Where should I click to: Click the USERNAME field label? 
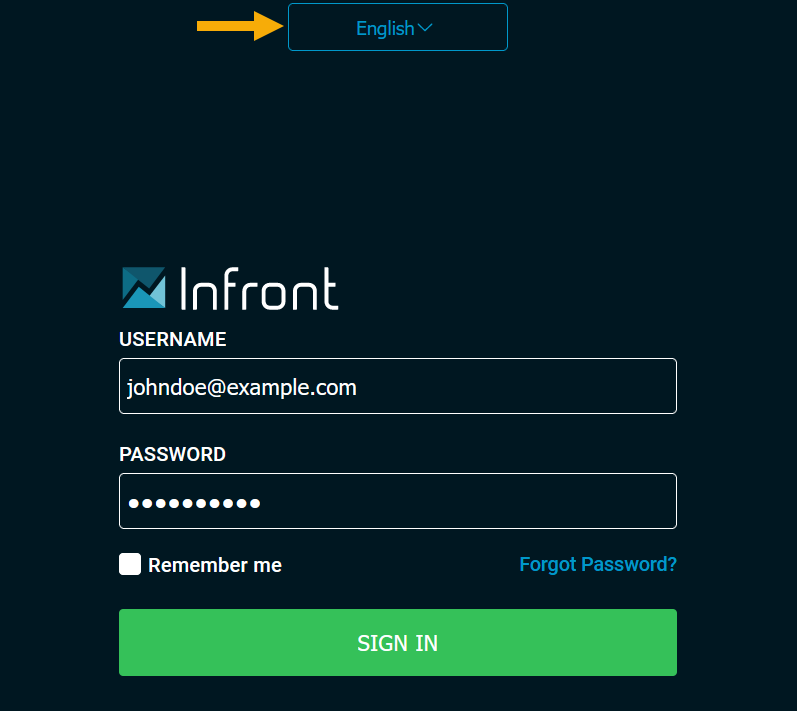[x=173, y=340]
